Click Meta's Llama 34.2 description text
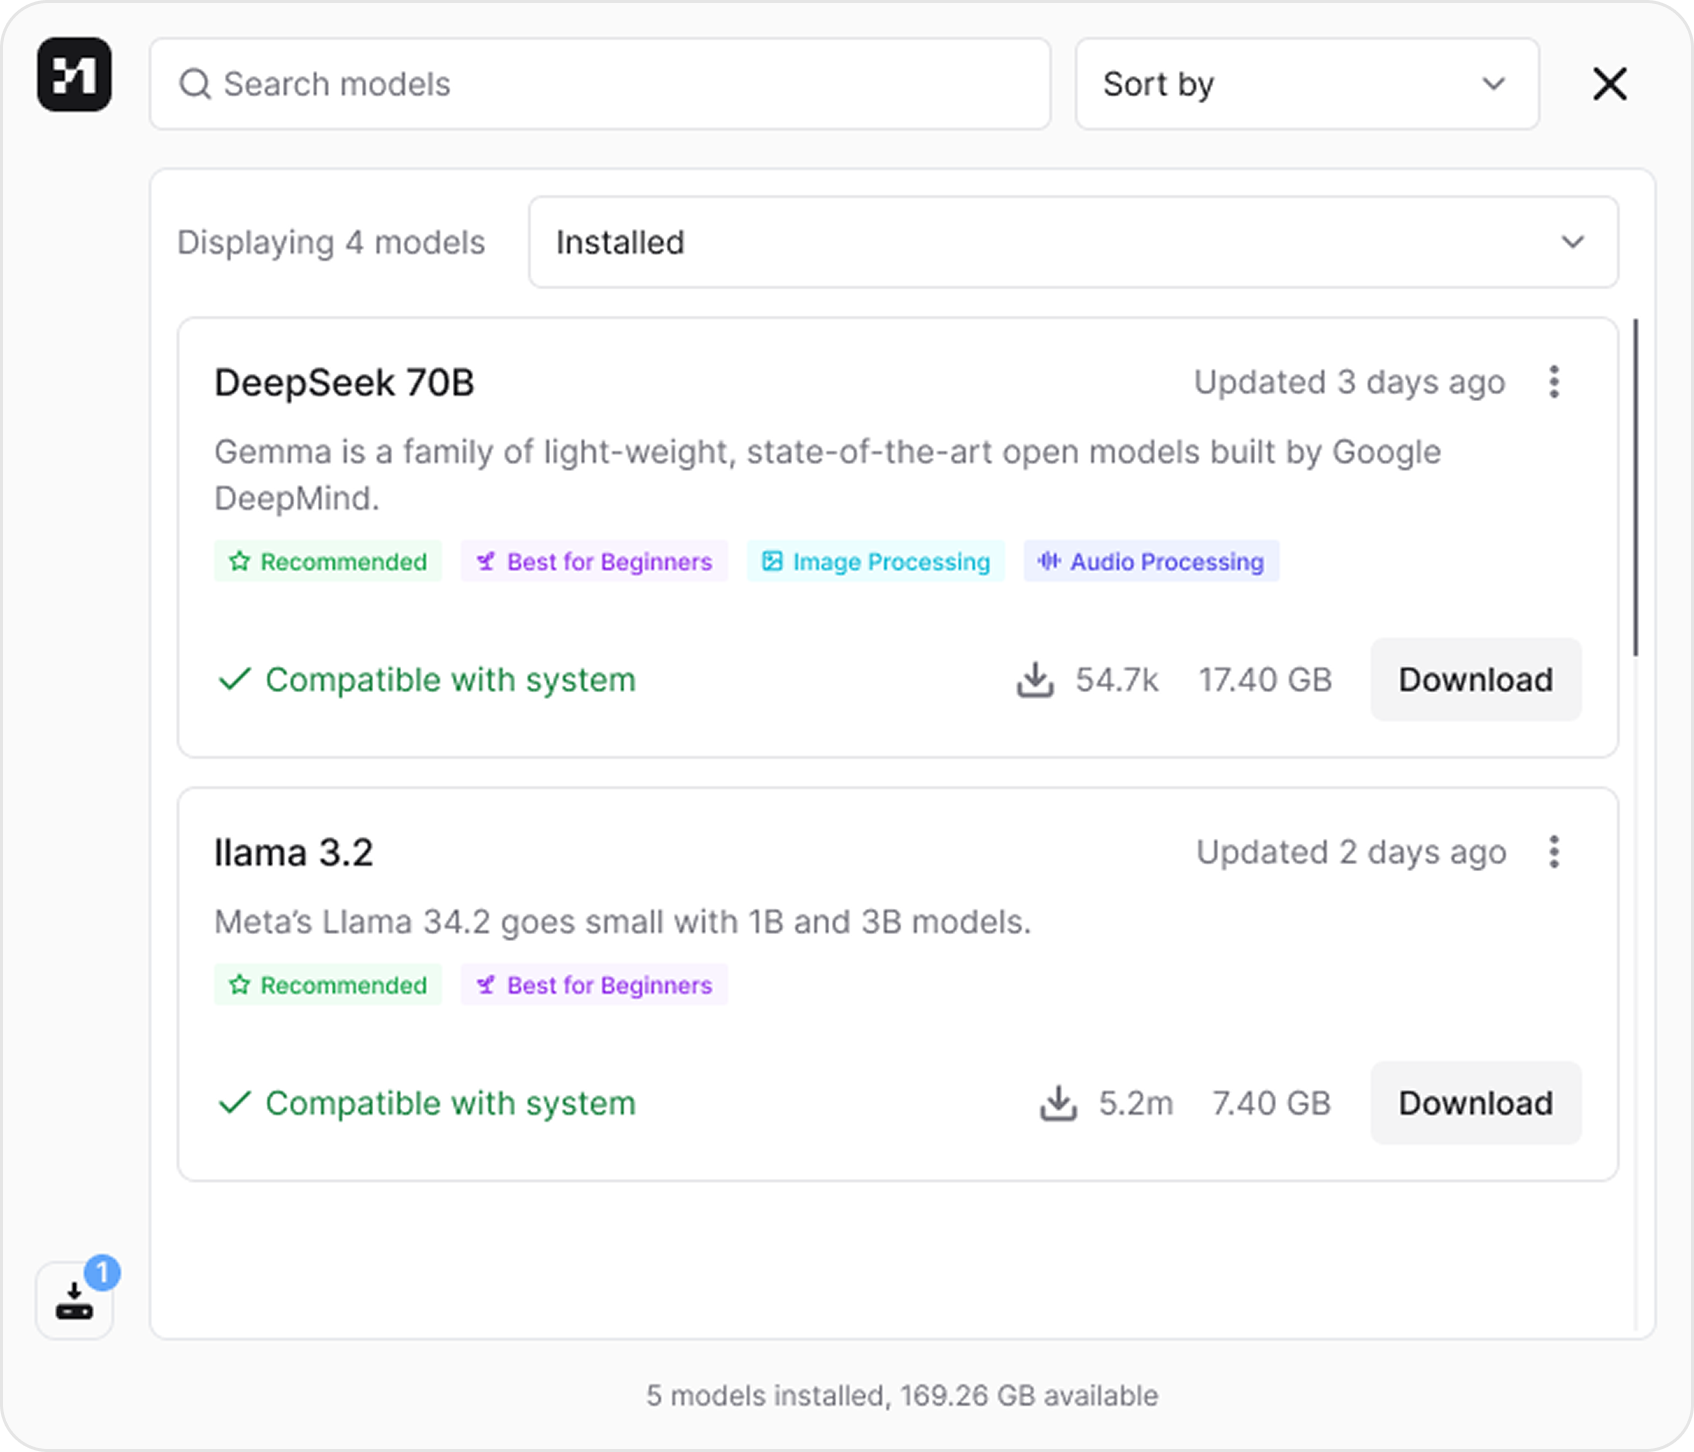The width and height of the screenshot is (1694, 1452). (622, 922)
